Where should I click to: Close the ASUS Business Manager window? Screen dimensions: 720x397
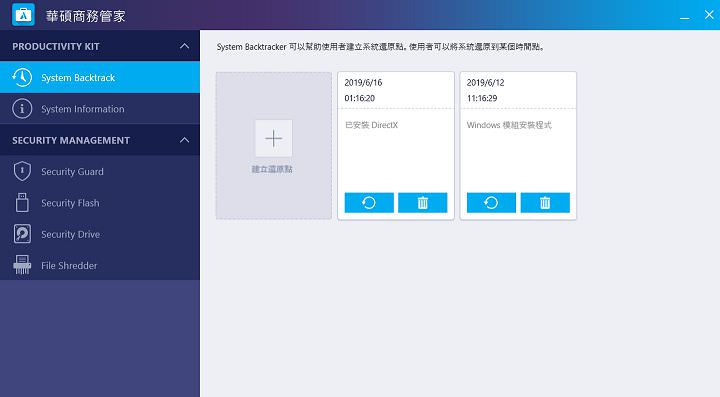point(709,15)
